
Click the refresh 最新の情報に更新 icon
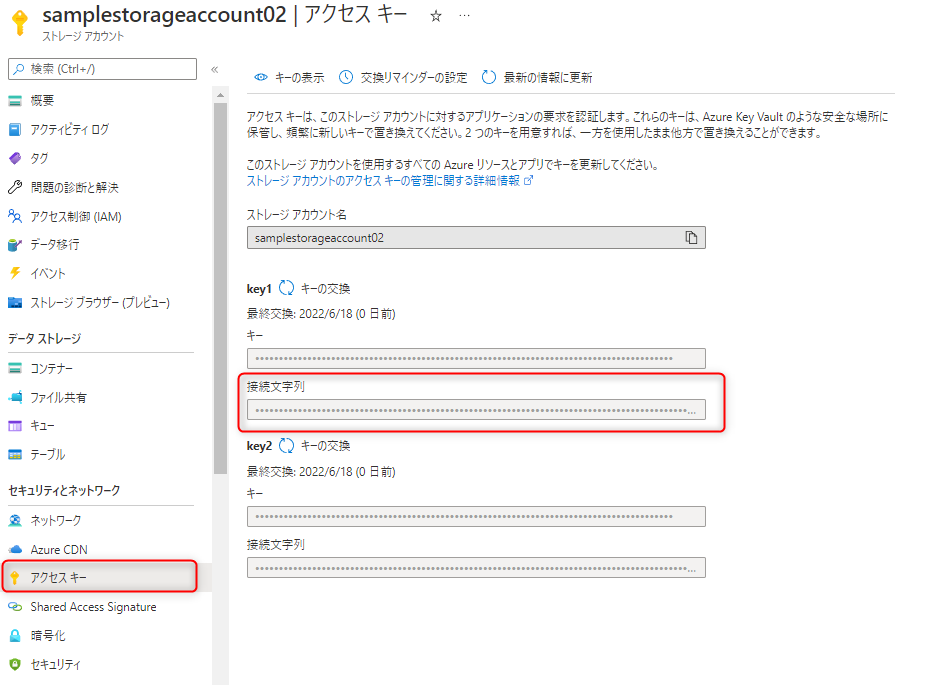point(489,77)
